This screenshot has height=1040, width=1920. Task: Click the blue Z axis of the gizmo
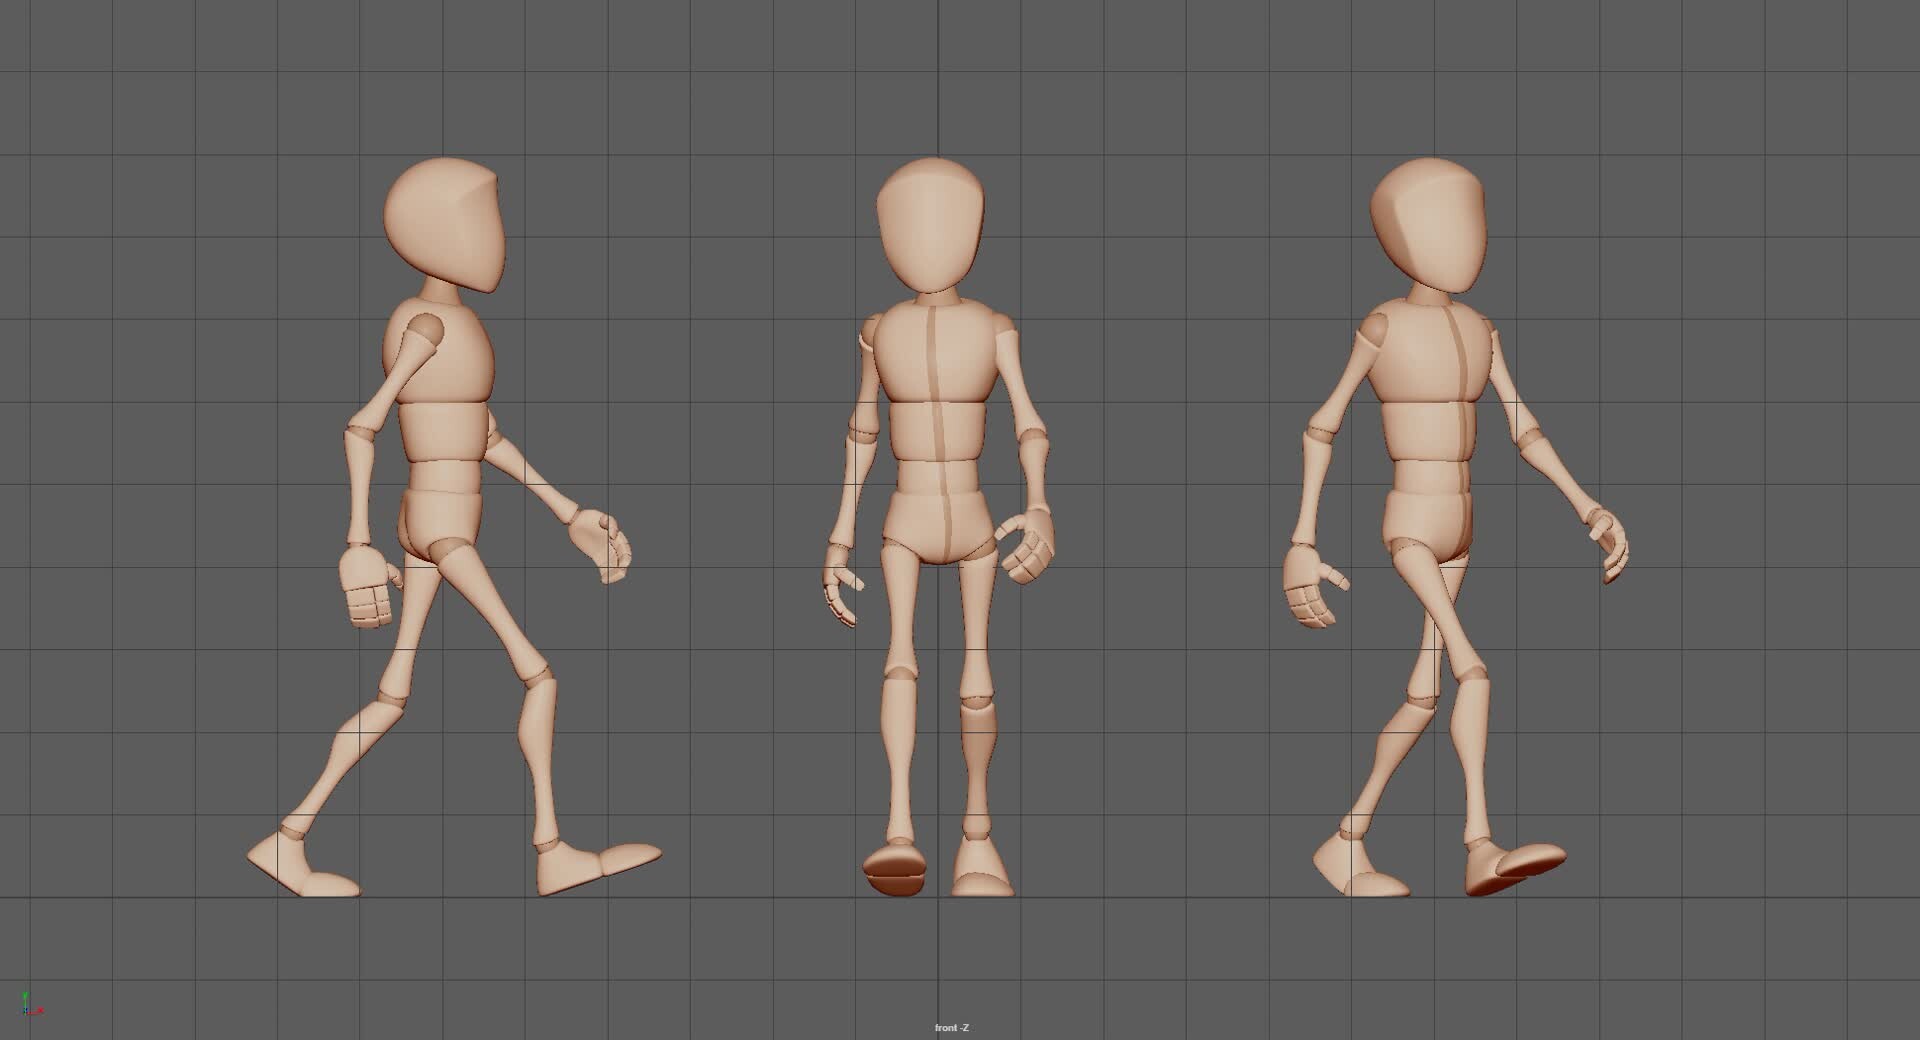pyautogui.click(x=27, y=1011)
